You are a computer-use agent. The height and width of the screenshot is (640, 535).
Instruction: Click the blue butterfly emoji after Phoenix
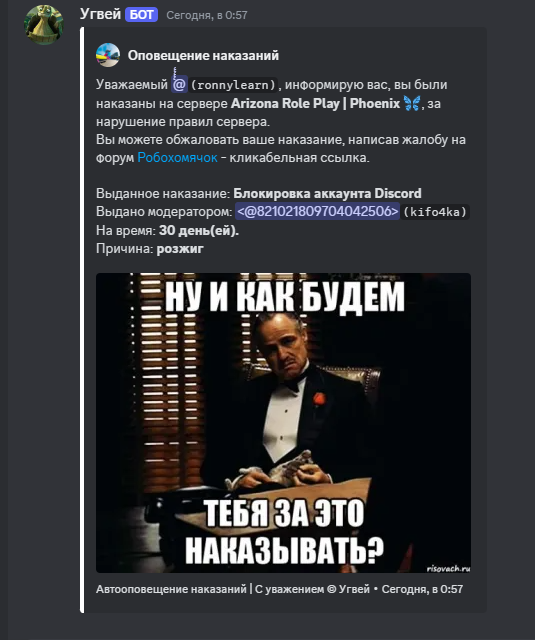(412, 103)
